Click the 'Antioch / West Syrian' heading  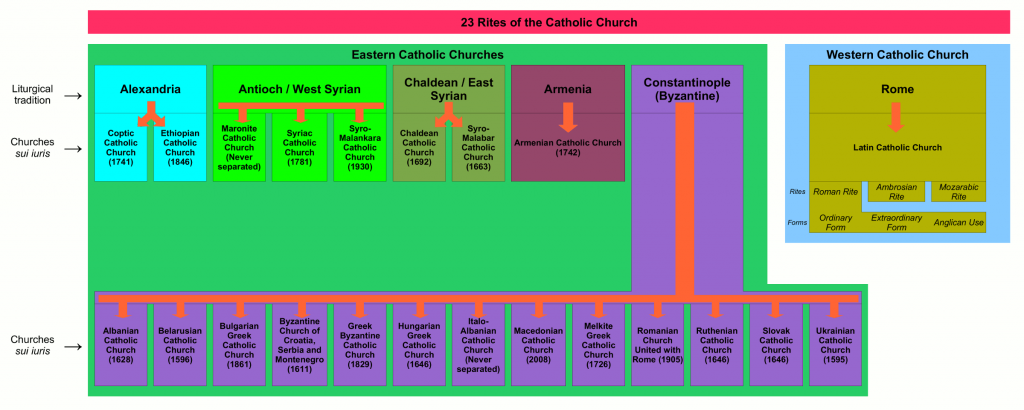(300, 89)
